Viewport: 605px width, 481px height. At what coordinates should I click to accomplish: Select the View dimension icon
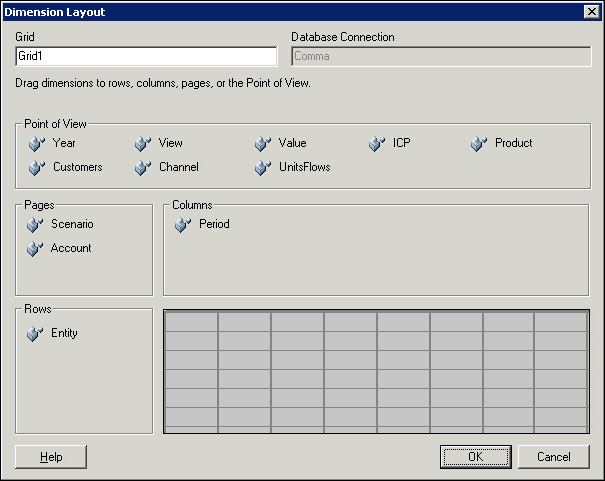point(143,144)
